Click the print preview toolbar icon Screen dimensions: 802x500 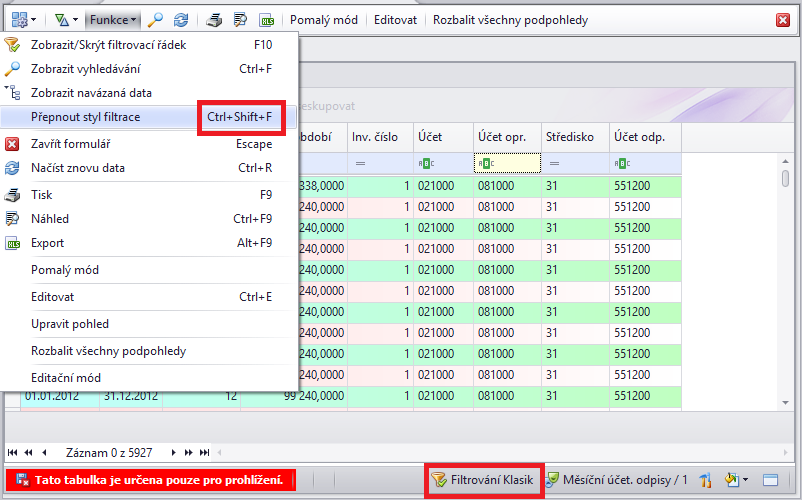(x=240, y=20)
